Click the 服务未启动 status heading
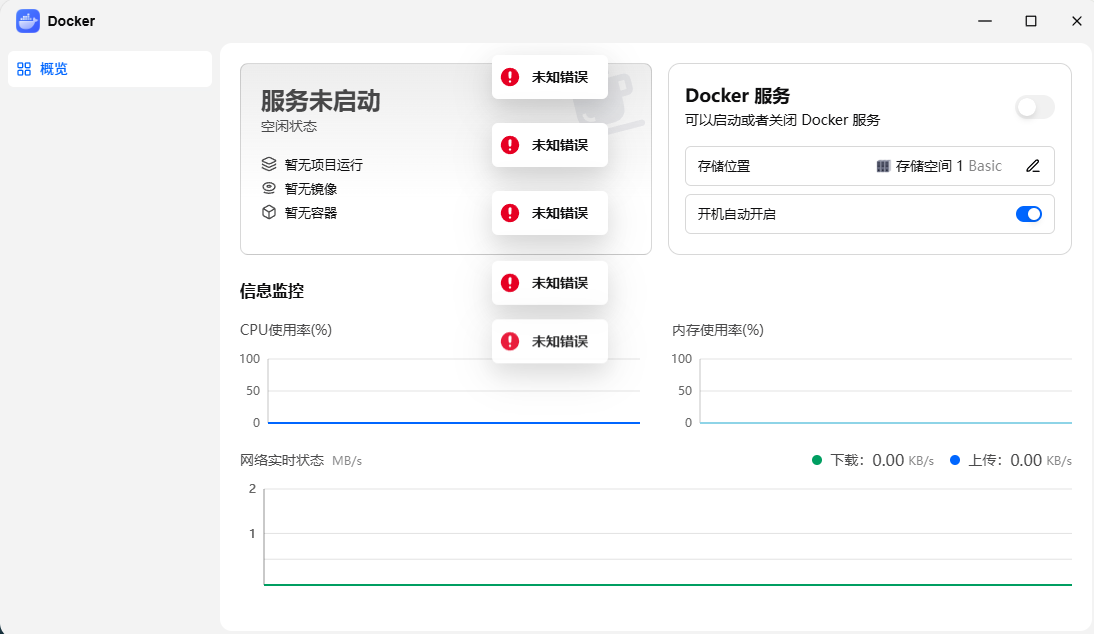Viewport: 1094px width, 634px height. coord(320,101)
